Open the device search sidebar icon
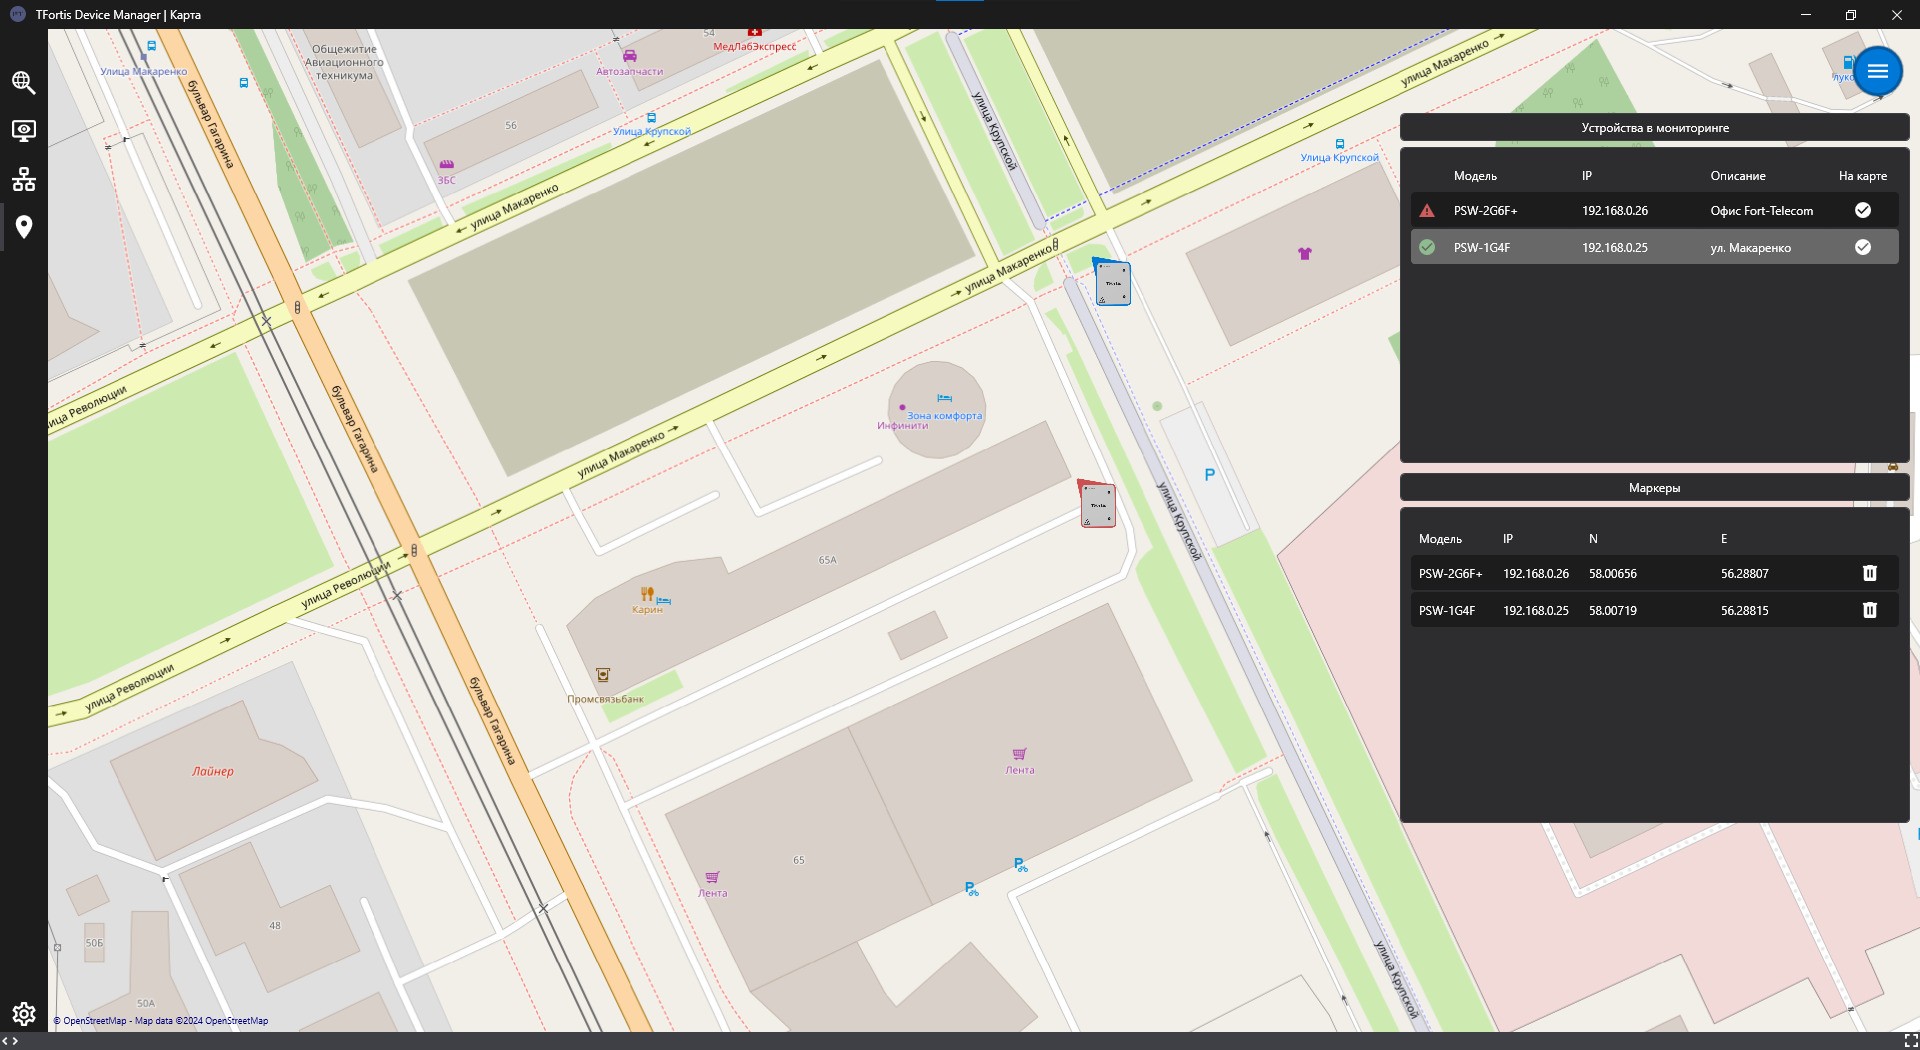 tap(24, 83)
